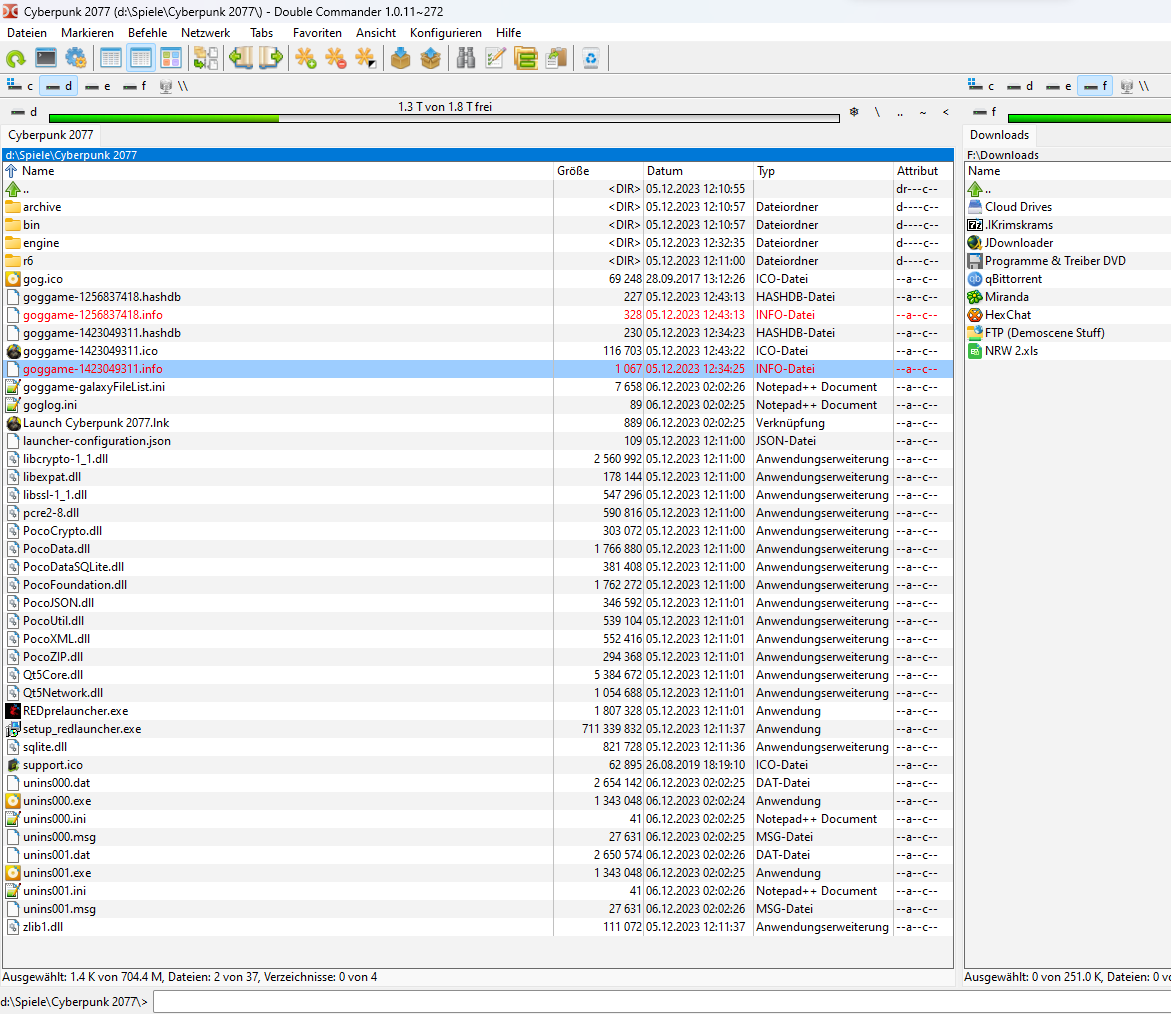Switch left panel to drive c
This screenshot has width=1171, height=1014.
pyautogui.click(x=20, y=86)
